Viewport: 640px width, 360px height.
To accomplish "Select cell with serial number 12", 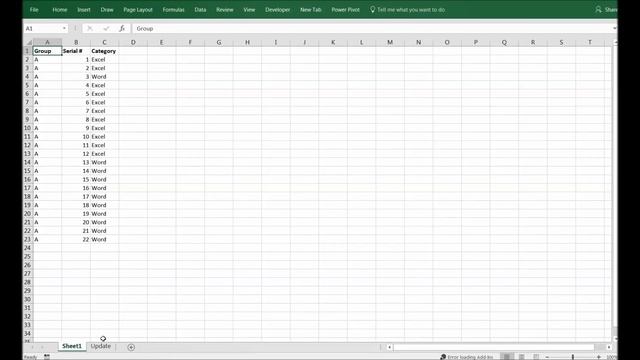I will click(x=76, y=154).
